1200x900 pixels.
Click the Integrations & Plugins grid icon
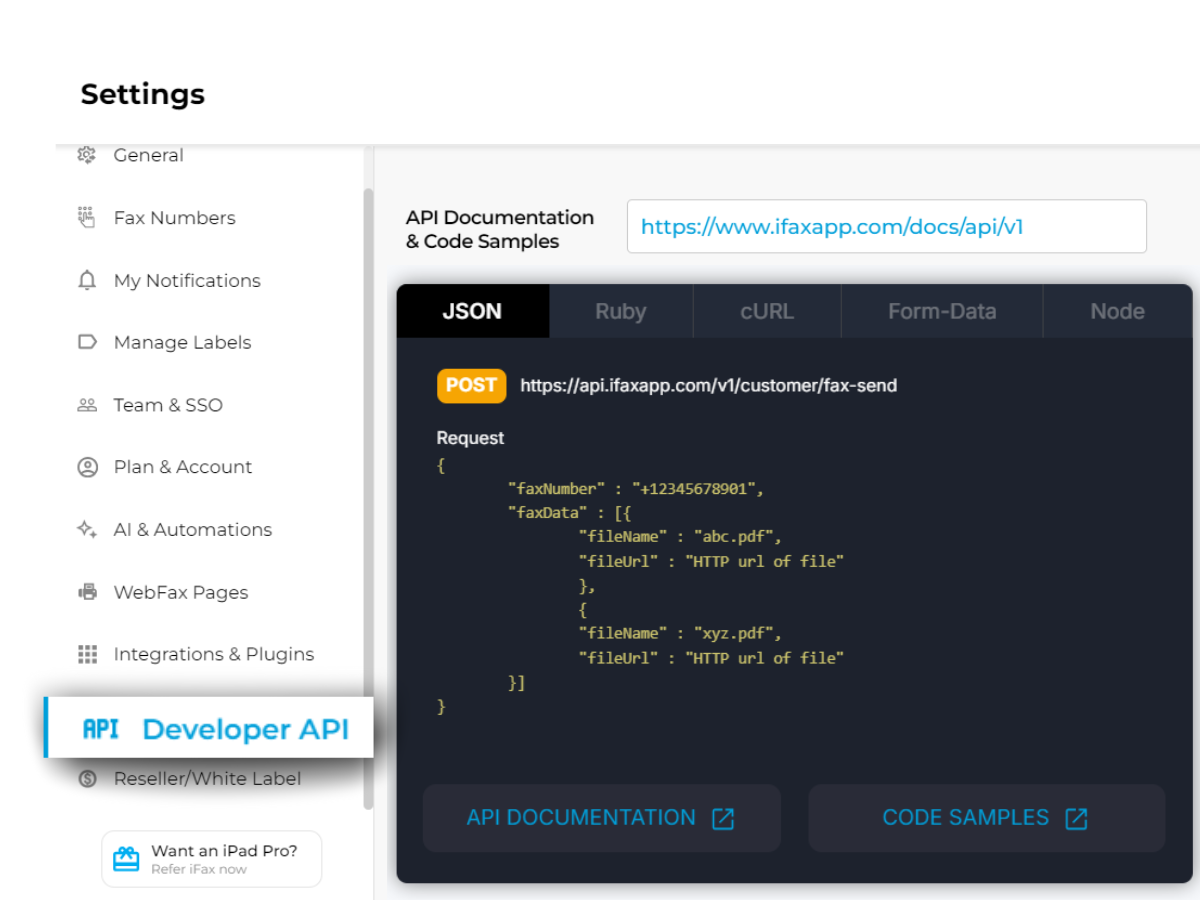(x=87, y=654)
